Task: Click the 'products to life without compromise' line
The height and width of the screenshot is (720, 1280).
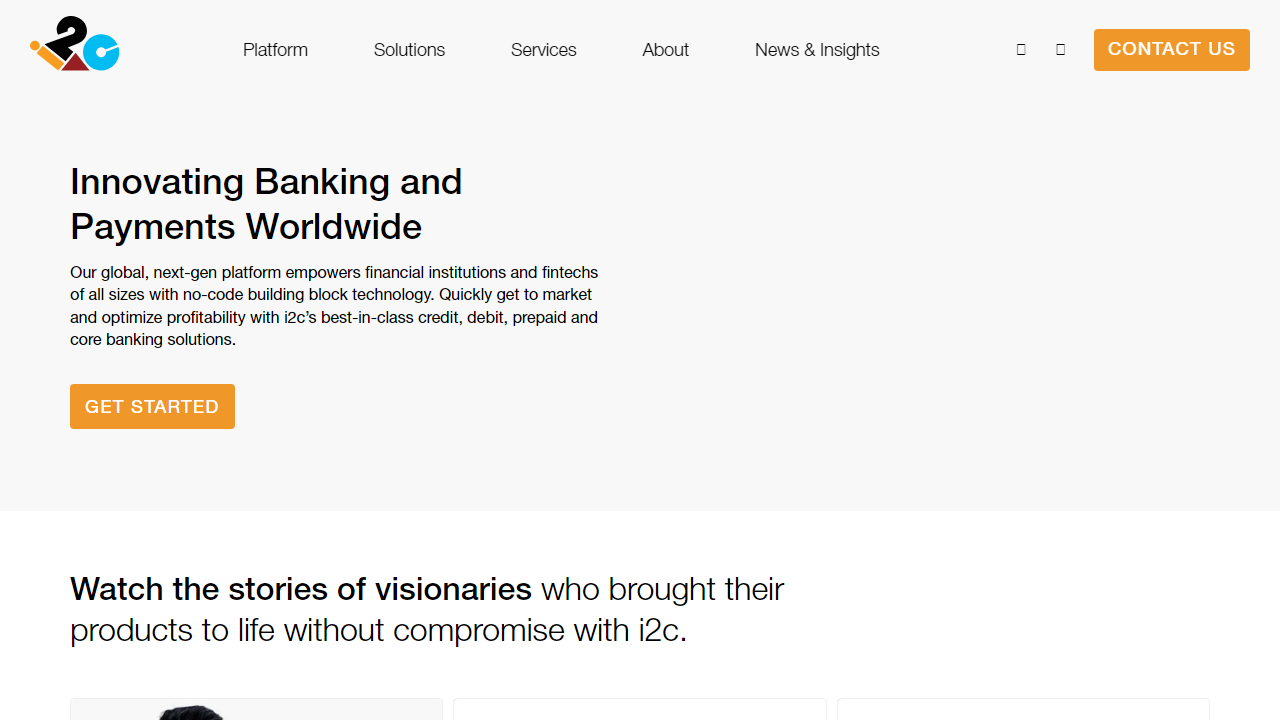Action: 378,631
